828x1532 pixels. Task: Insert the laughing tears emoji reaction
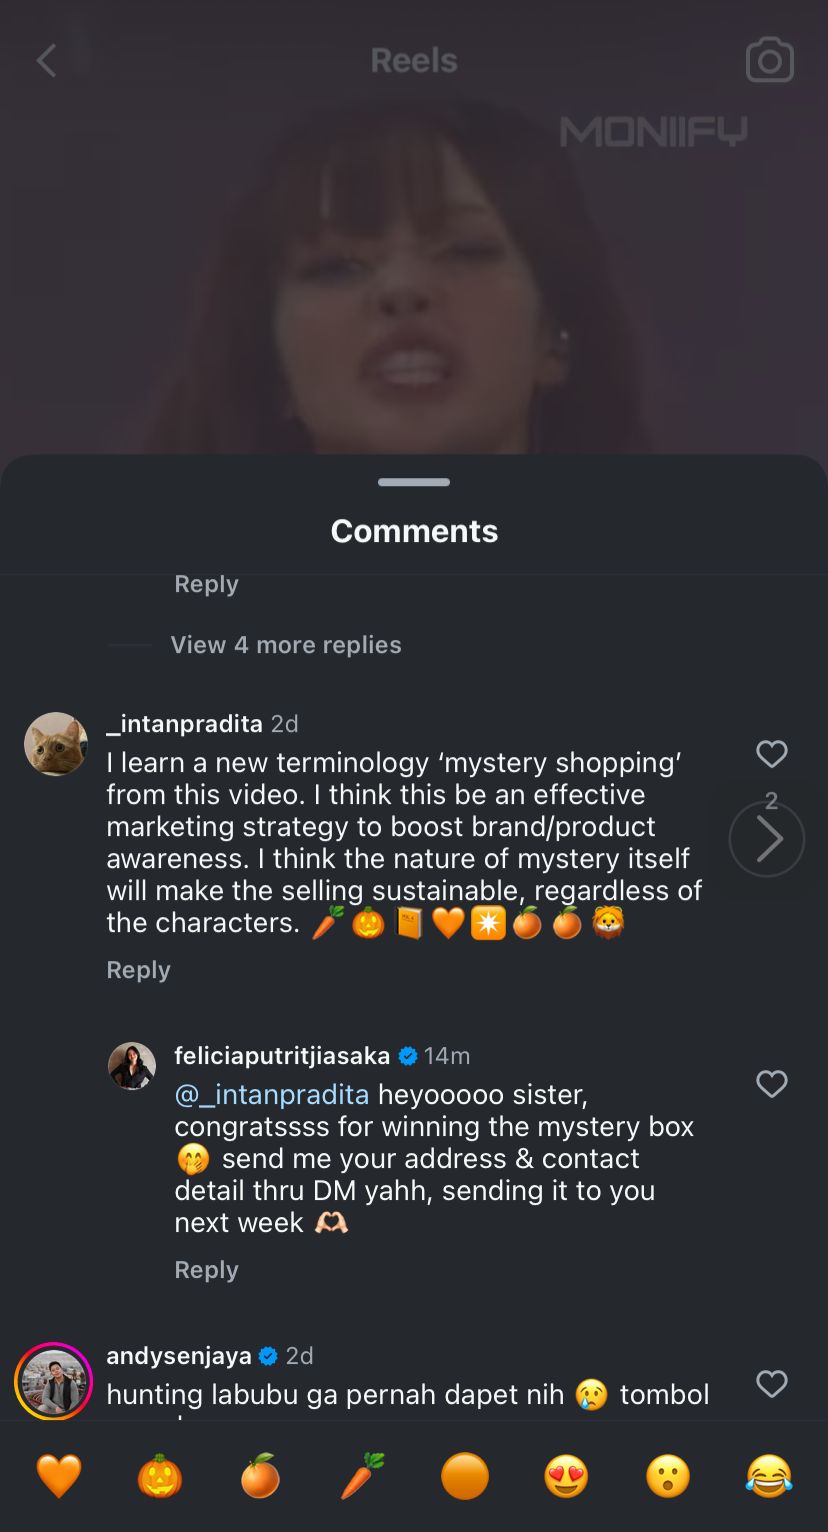[768, 1476]
